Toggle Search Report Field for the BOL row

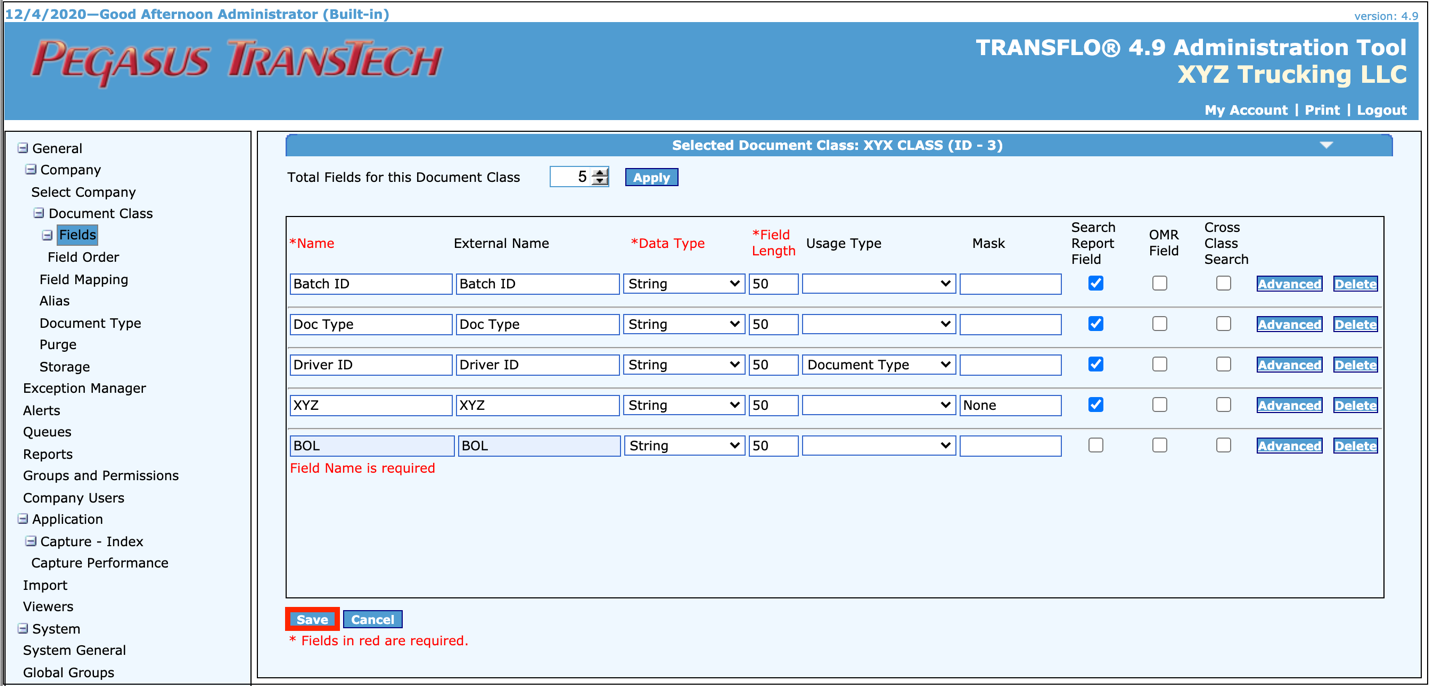tap(1095, 445)
